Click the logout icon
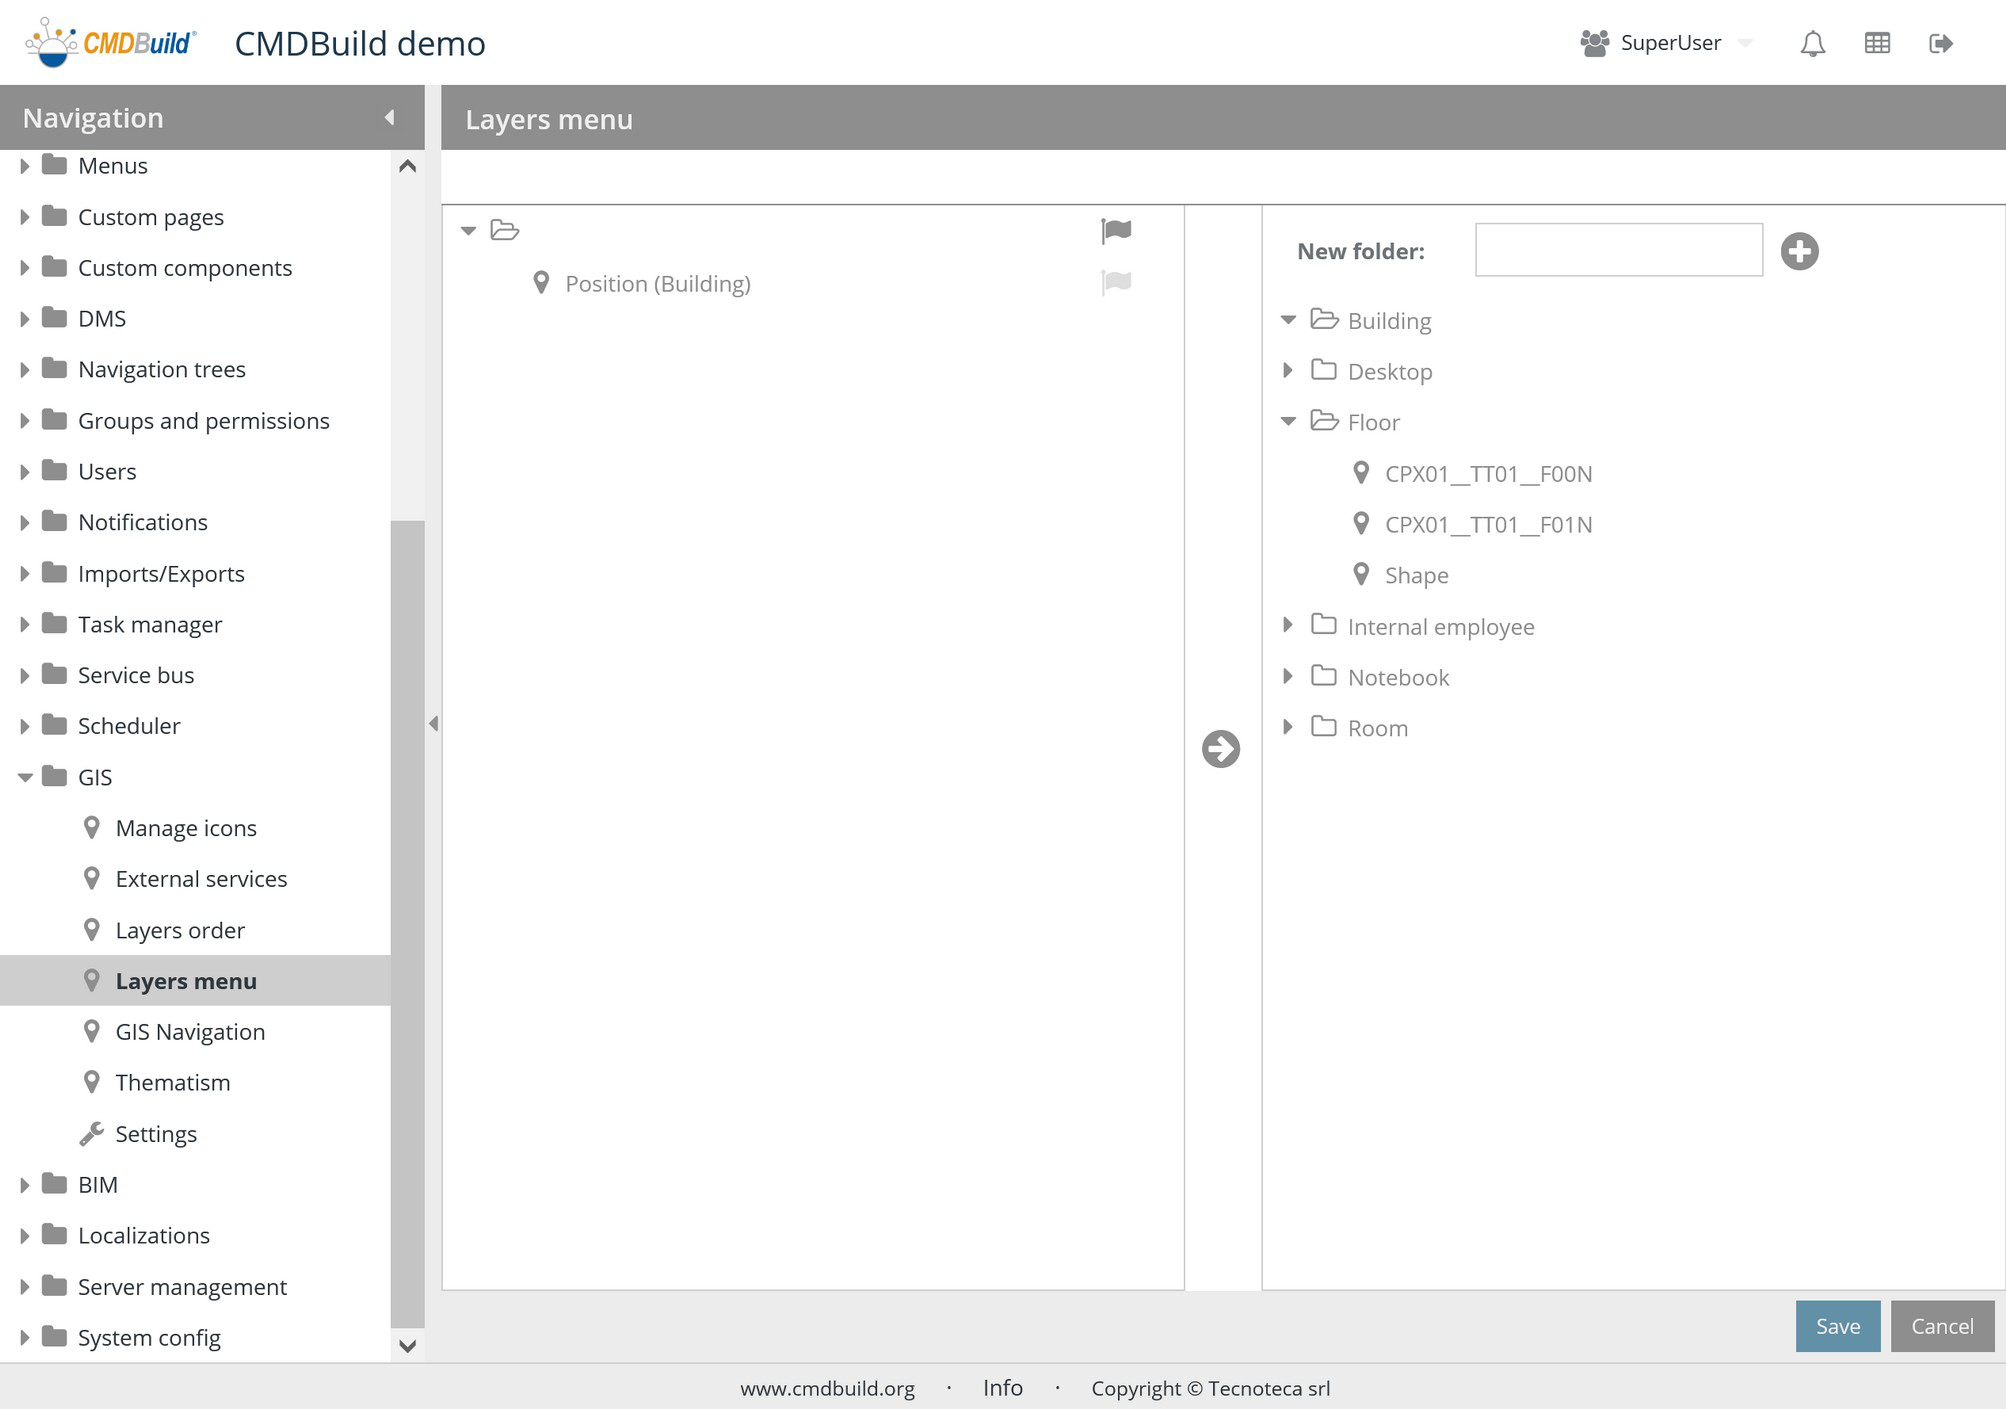2006x1409 pixels. pos(1940,43)
